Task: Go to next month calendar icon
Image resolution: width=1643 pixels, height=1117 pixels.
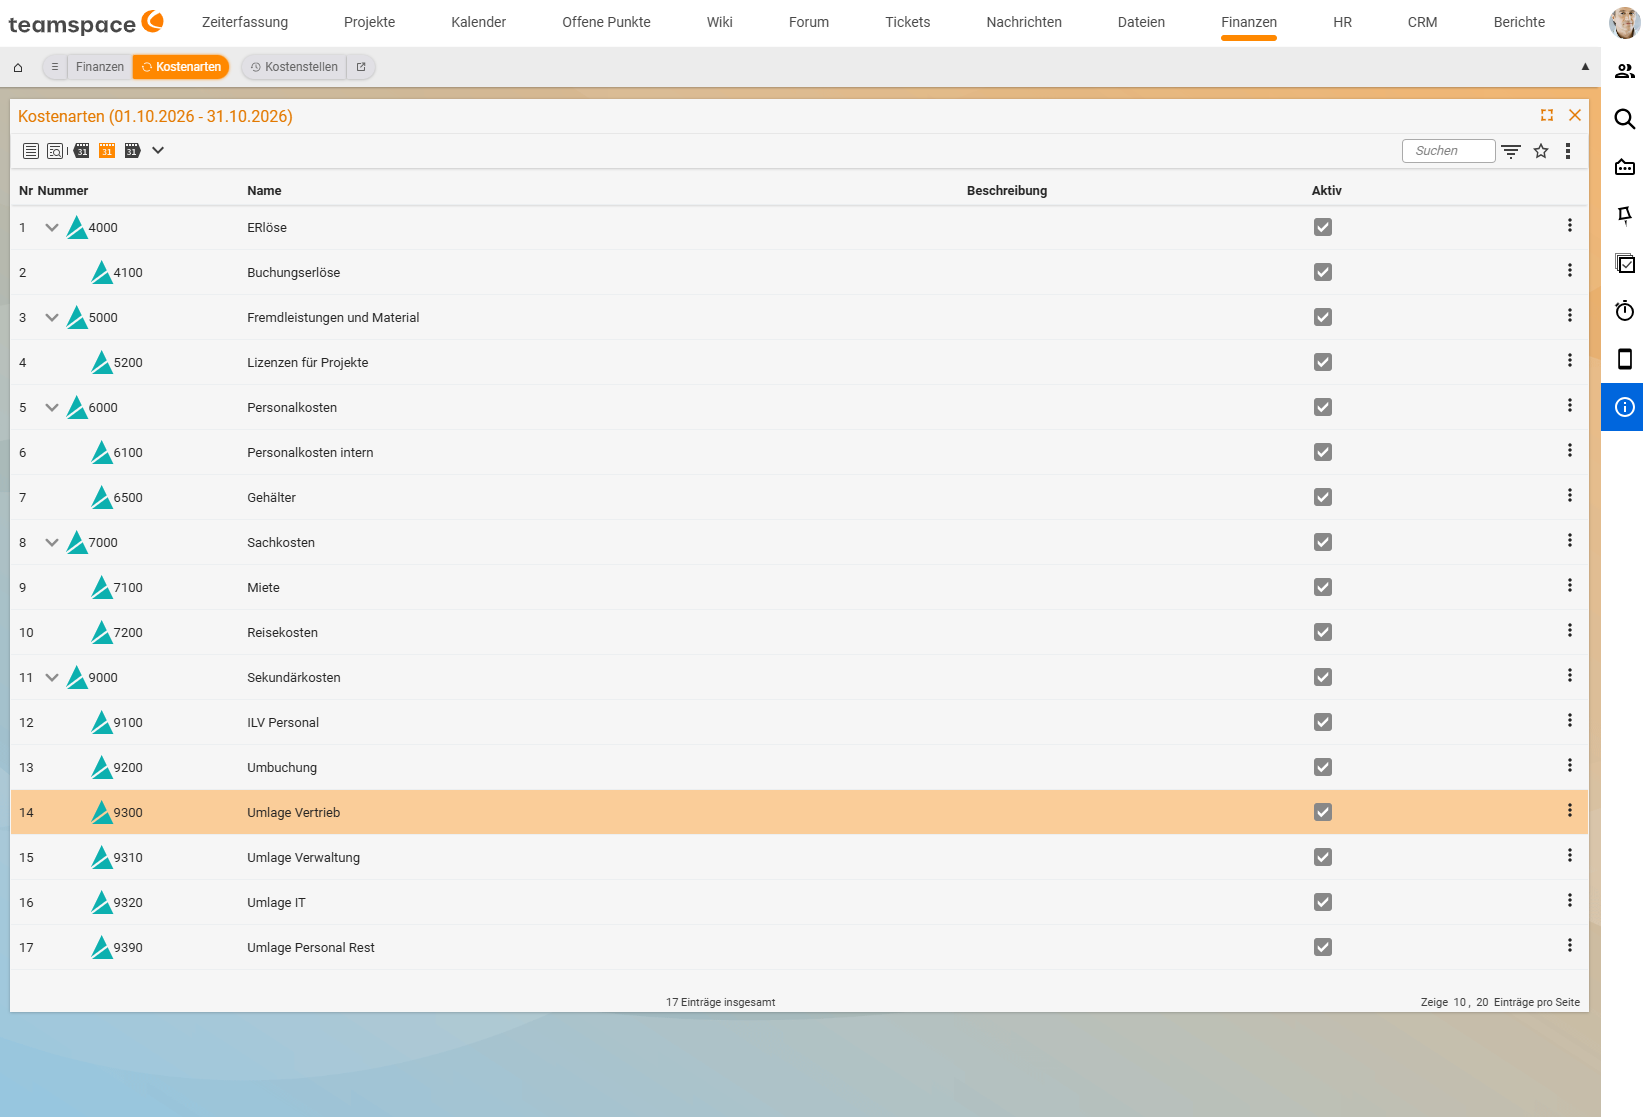Action: click(x=132, y=151)
